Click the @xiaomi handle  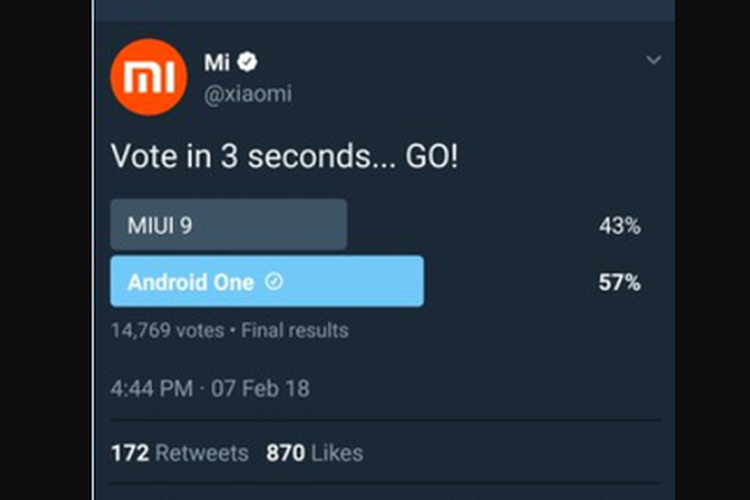(248, 93)
